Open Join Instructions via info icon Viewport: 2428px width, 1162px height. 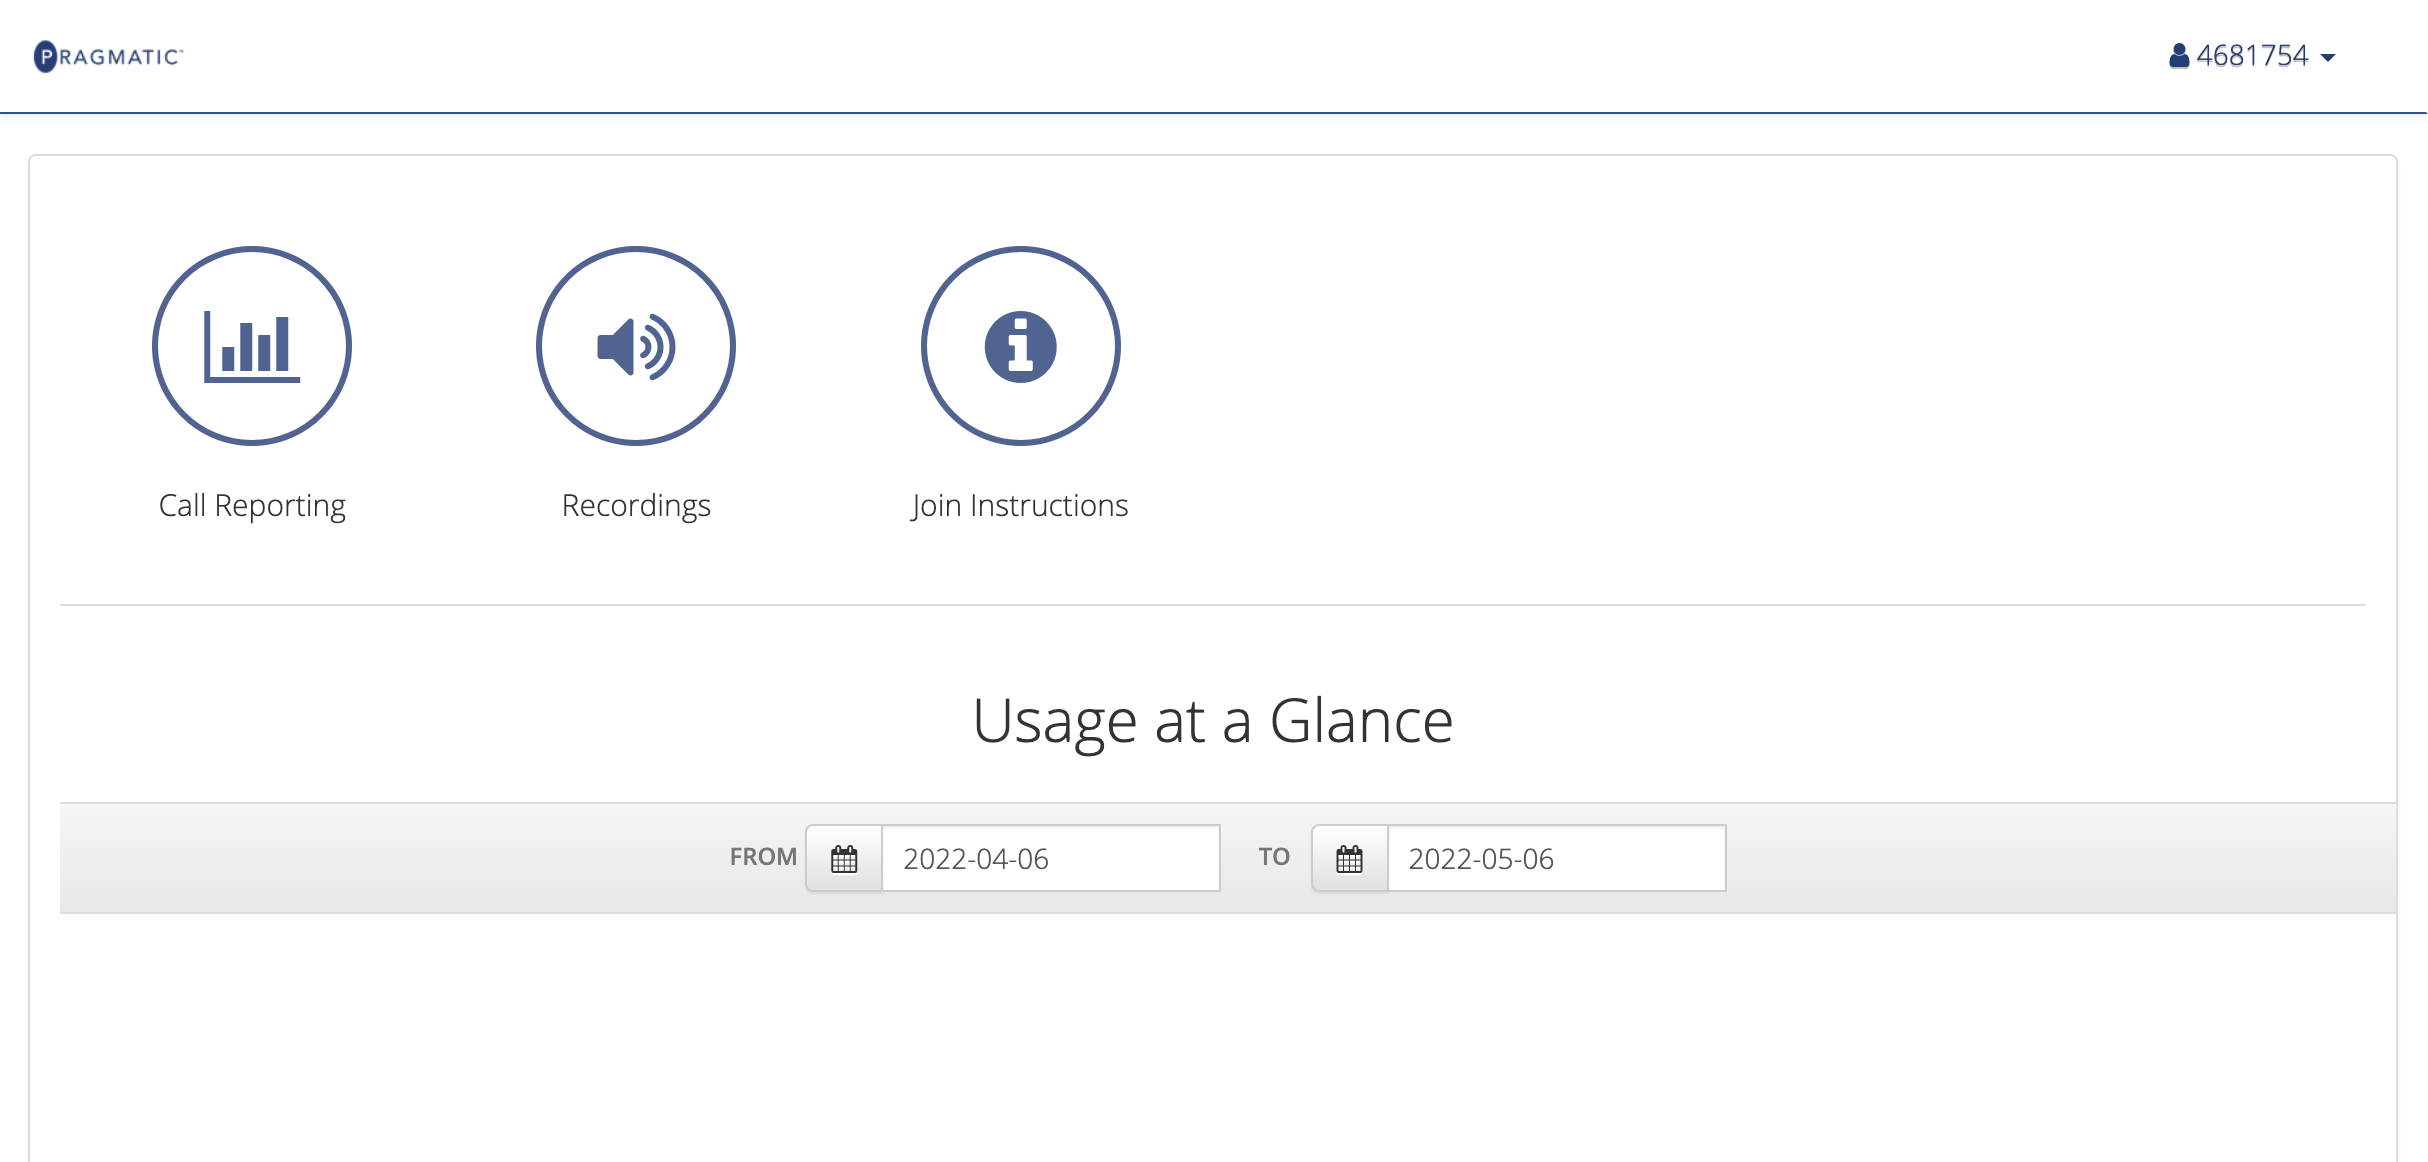coord(1020,346)
